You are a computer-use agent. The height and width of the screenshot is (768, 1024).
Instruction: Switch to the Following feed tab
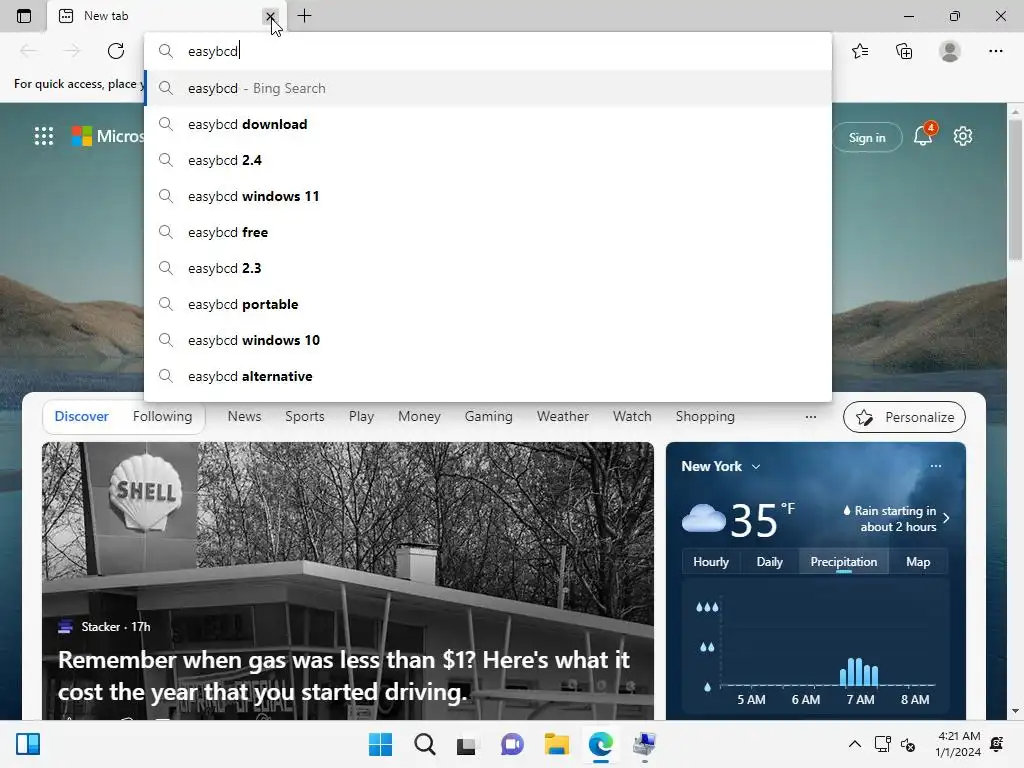(163, 417)
